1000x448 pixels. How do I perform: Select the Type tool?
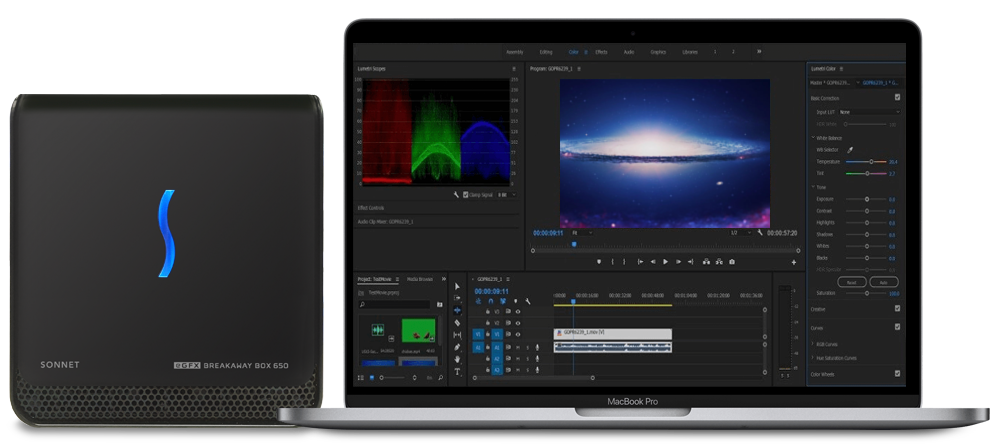(x=457, y=371)
